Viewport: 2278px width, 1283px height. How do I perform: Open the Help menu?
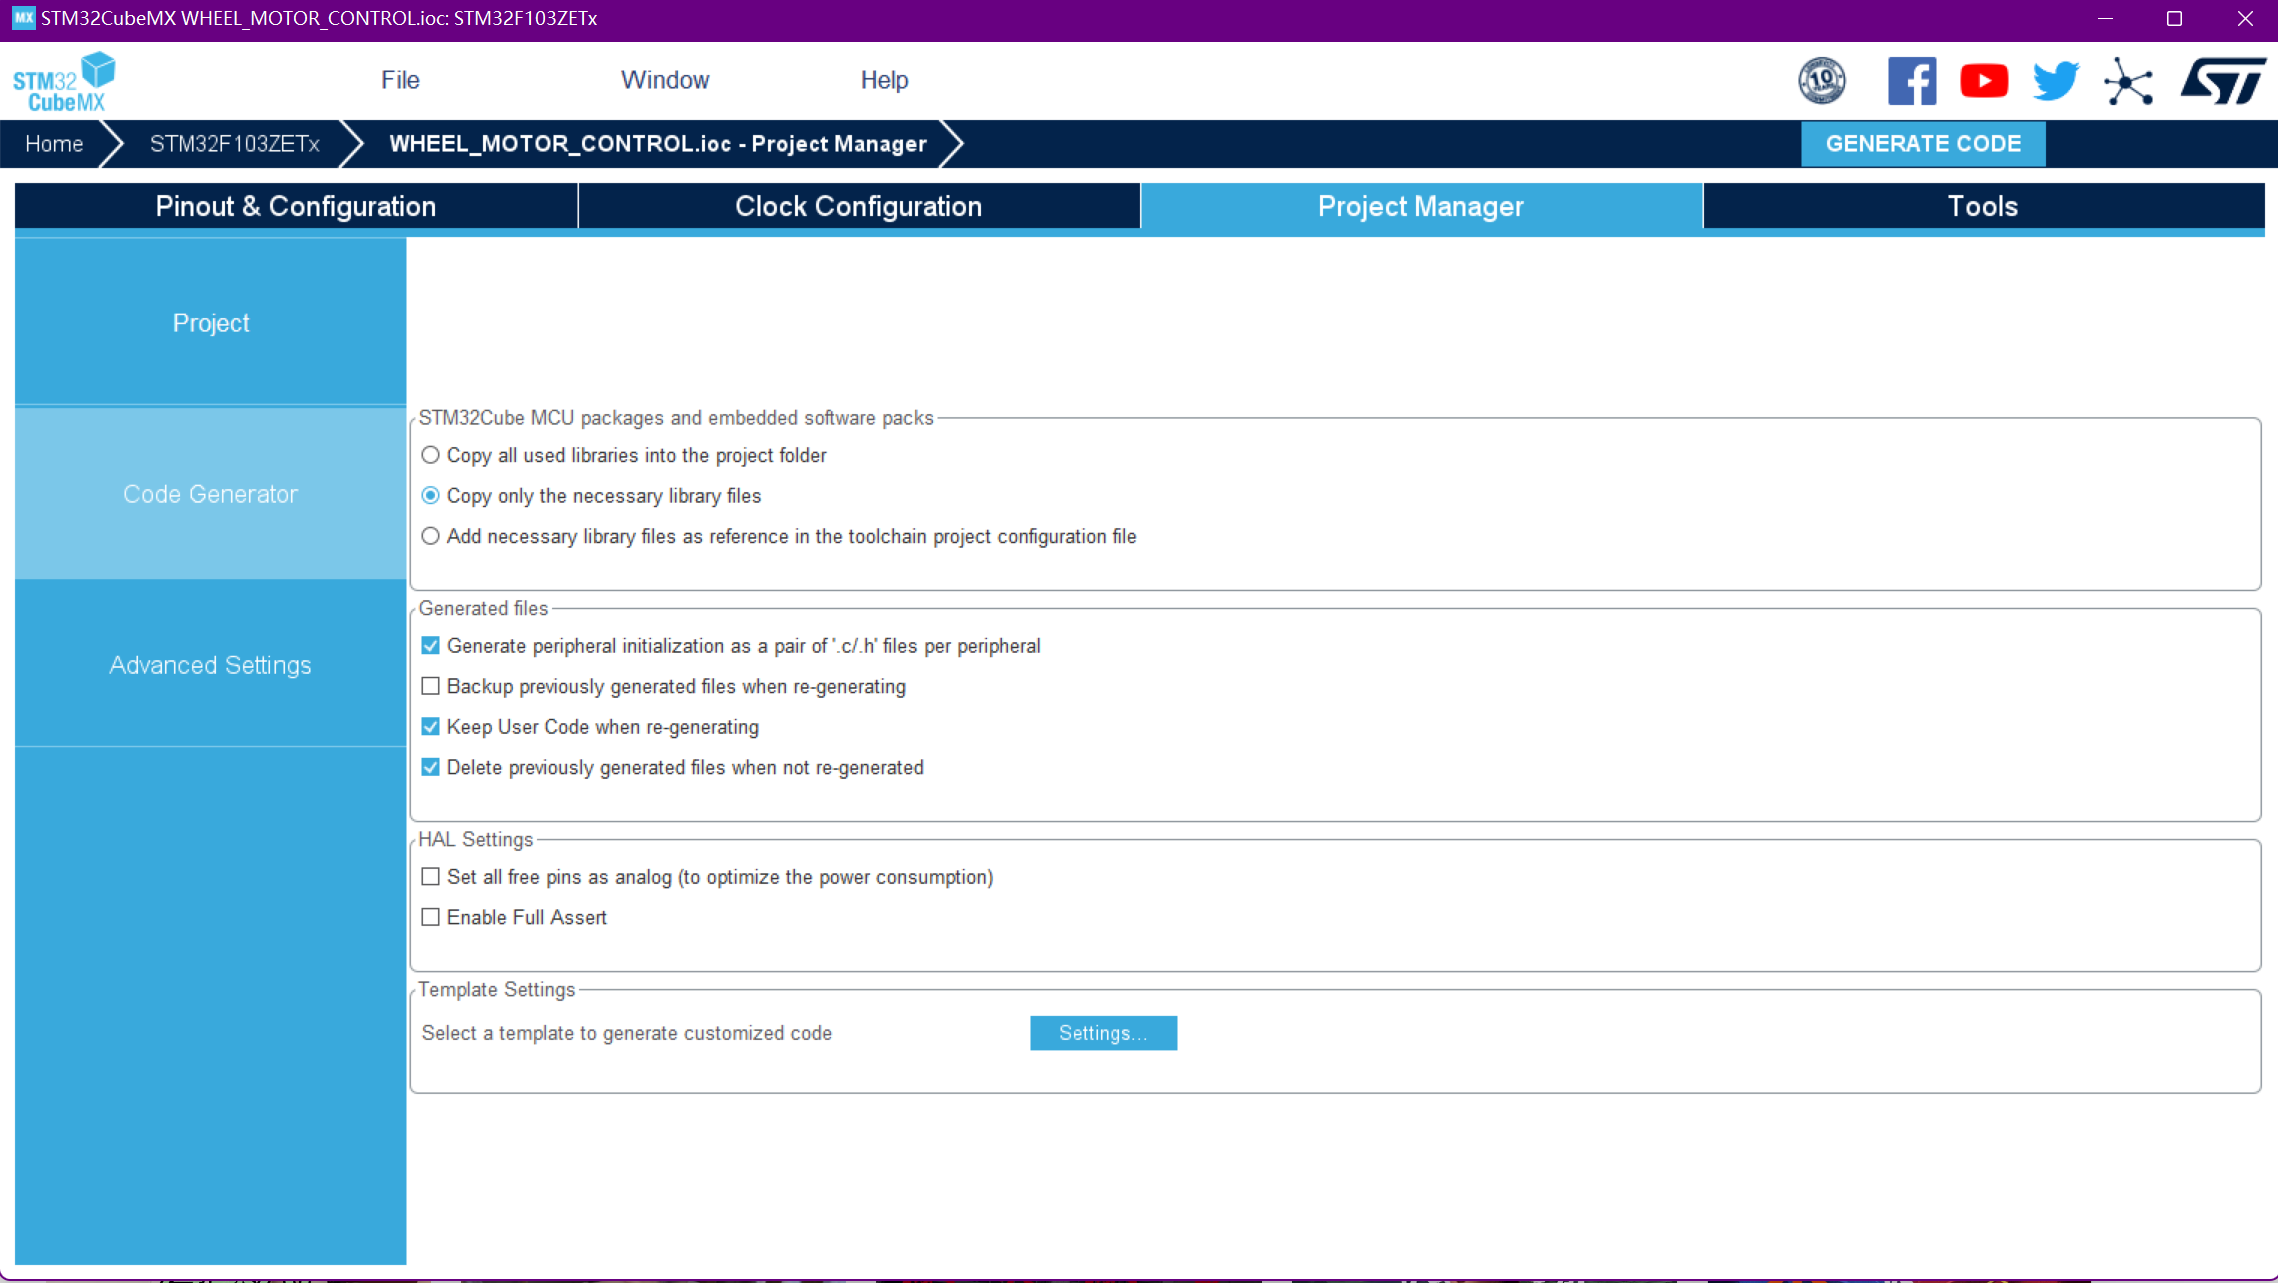(x=884, y=80)
